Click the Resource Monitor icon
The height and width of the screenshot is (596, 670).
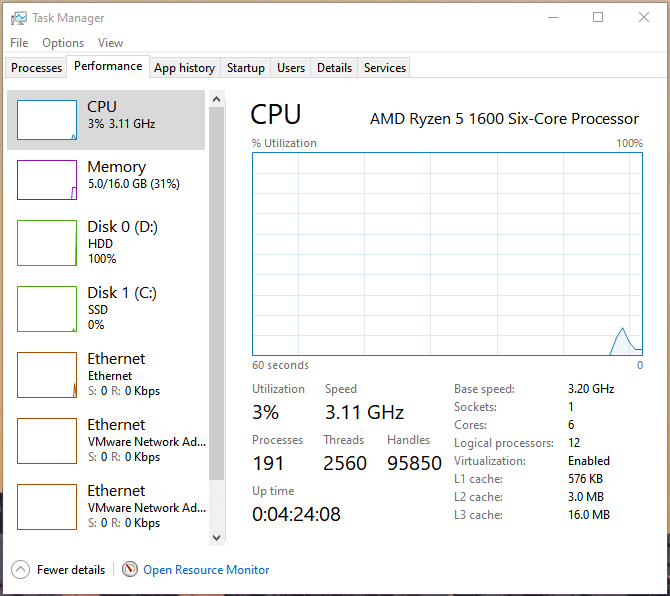coord(130,569)
